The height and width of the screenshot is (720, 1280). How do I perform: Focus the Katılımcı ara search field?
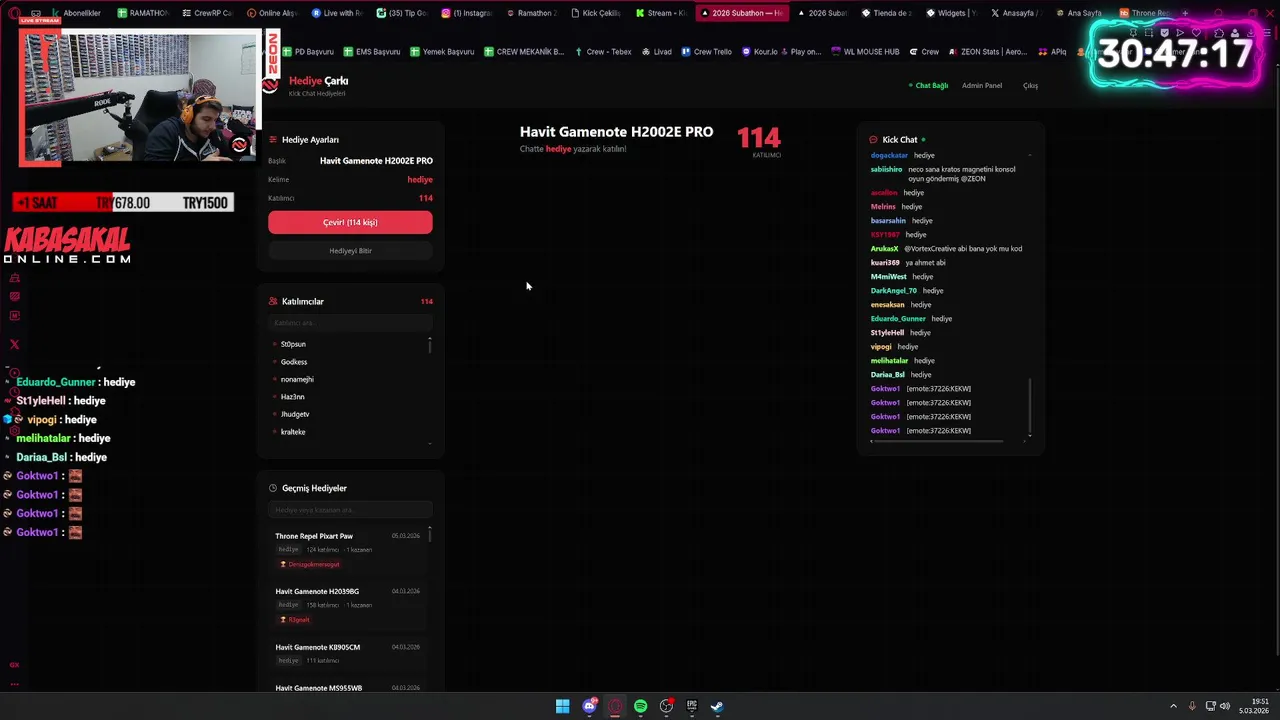(350, 323)
